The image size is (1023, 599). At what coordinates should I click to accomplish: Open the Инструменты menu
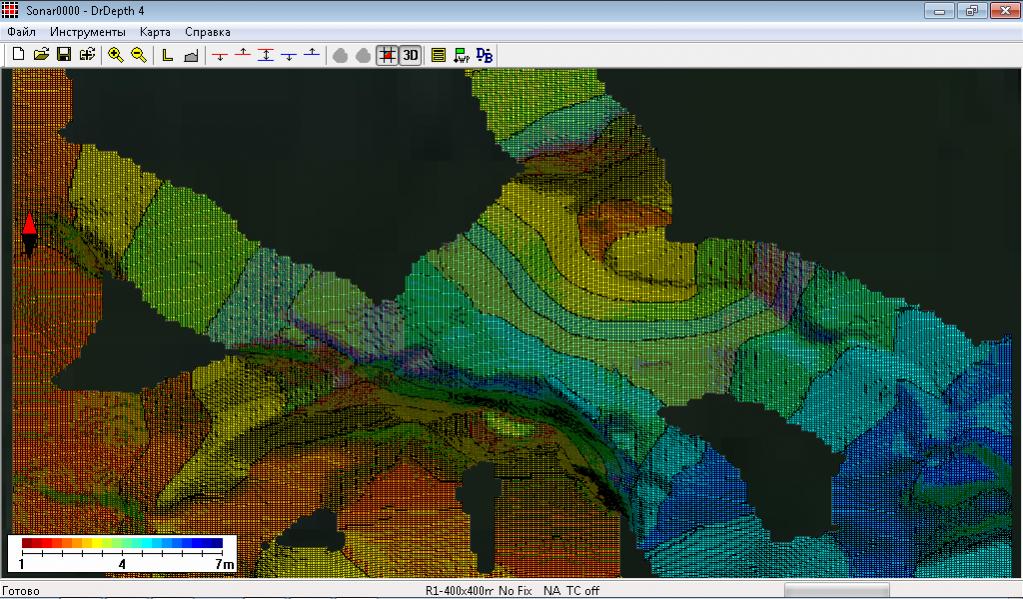pos(88,32)
